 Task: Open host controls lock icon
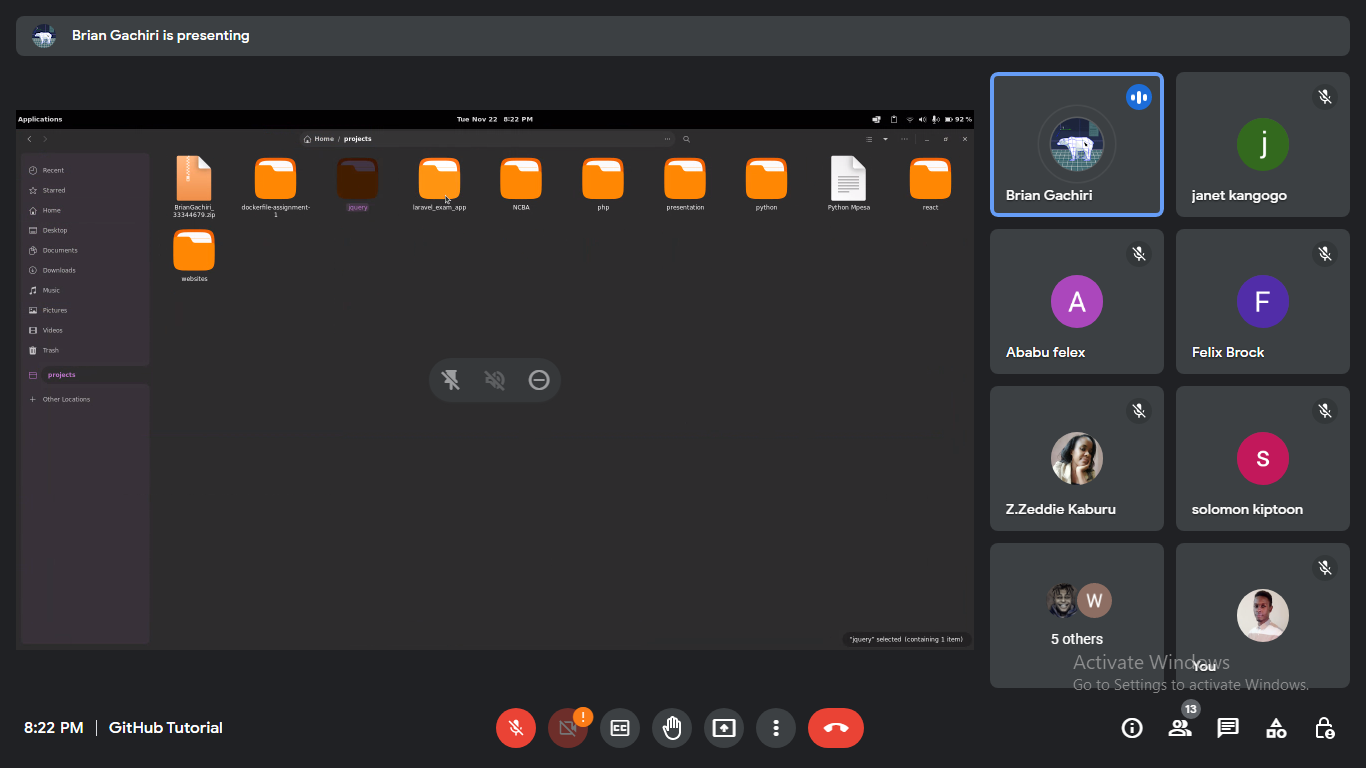pos(1324,728)
